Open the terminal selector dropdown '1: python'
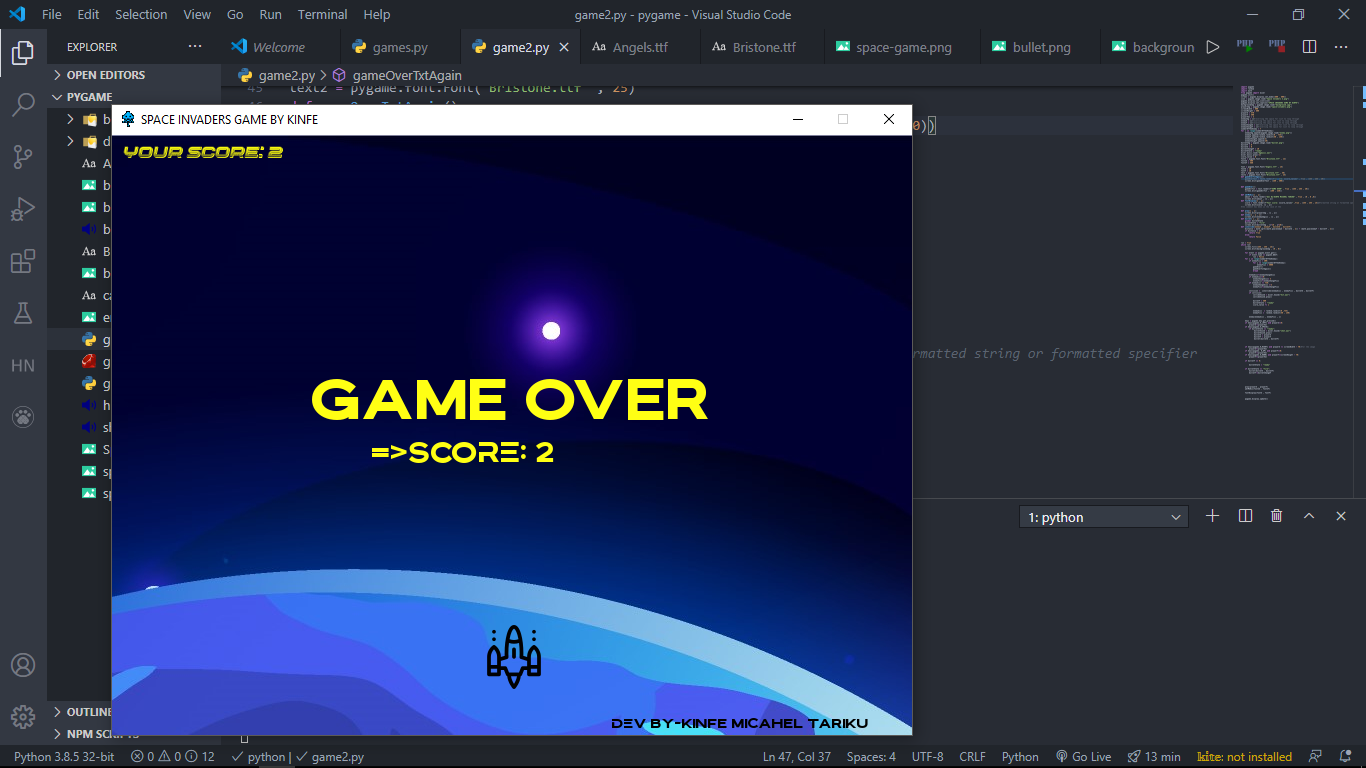1366x768 pixels. pyautogui.click(x=1104, y=517)
